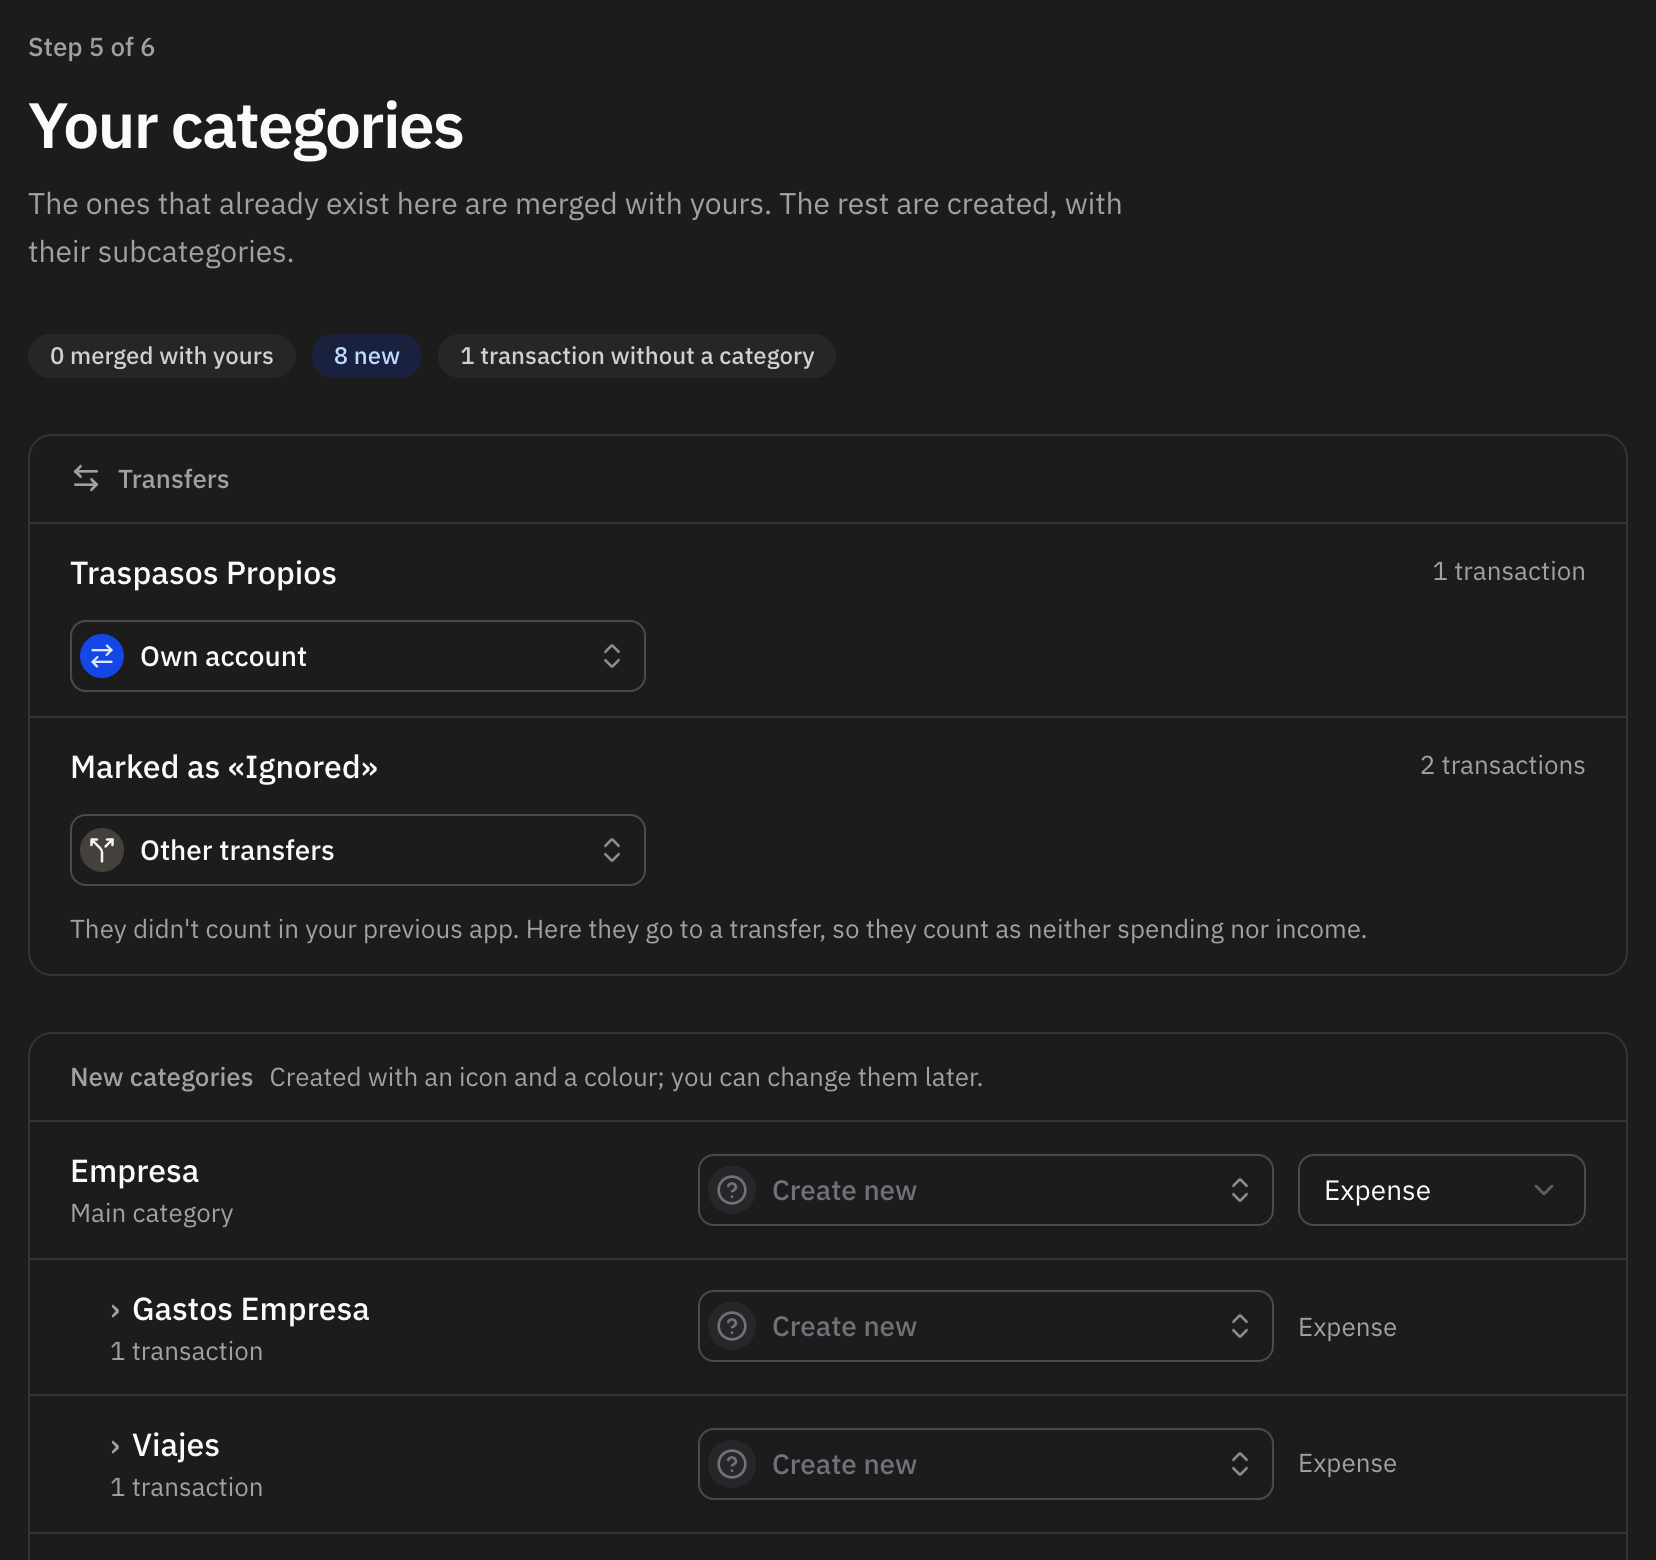Open the Expense type dropdown for Empresa
The width and height of the screenshot is (1656, 1560).
click(1442, 1190)
